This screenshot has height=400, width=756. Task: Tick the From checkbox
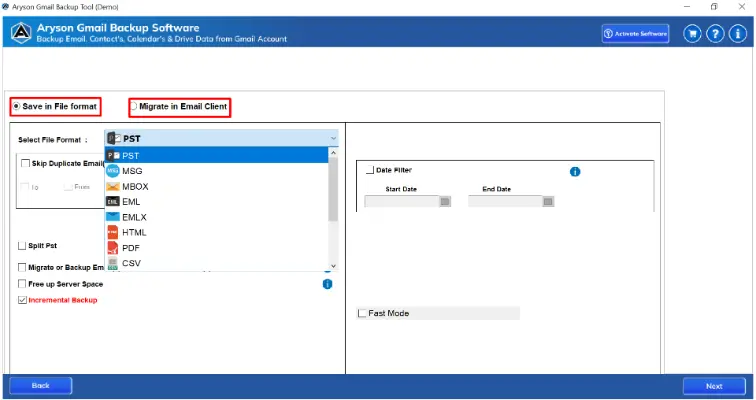pyautogui.click(x=68, y=187)
